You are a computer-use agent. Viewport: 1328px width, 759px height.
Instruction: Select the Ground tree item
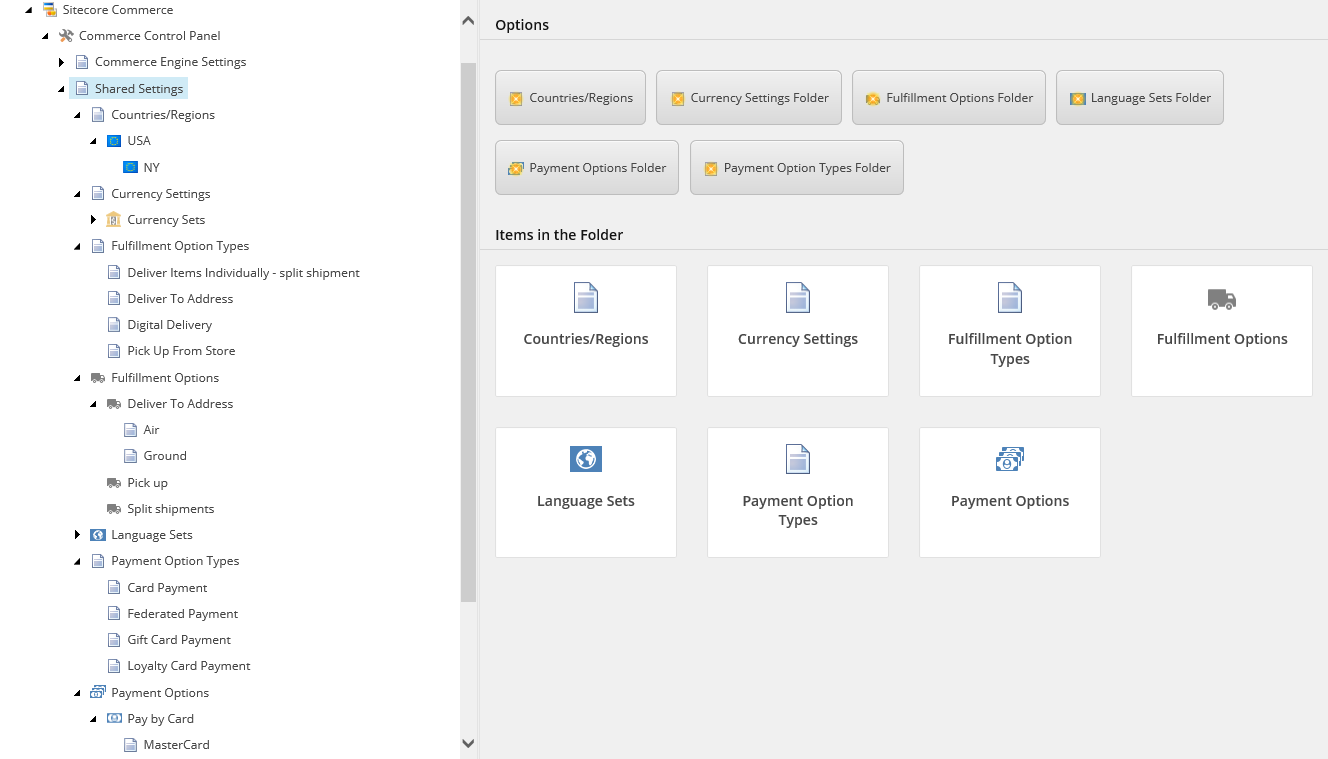tap(165, 456)
